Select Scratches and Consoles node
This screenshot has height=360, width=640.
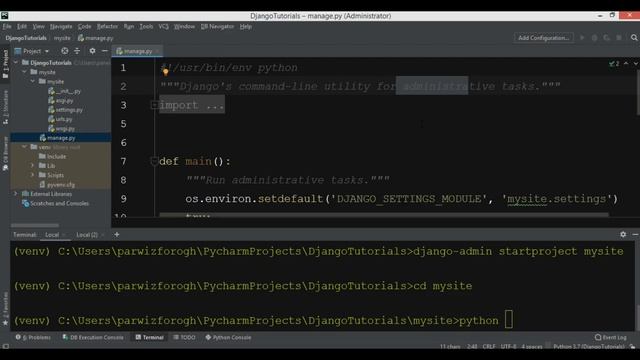tap(55, 203)
